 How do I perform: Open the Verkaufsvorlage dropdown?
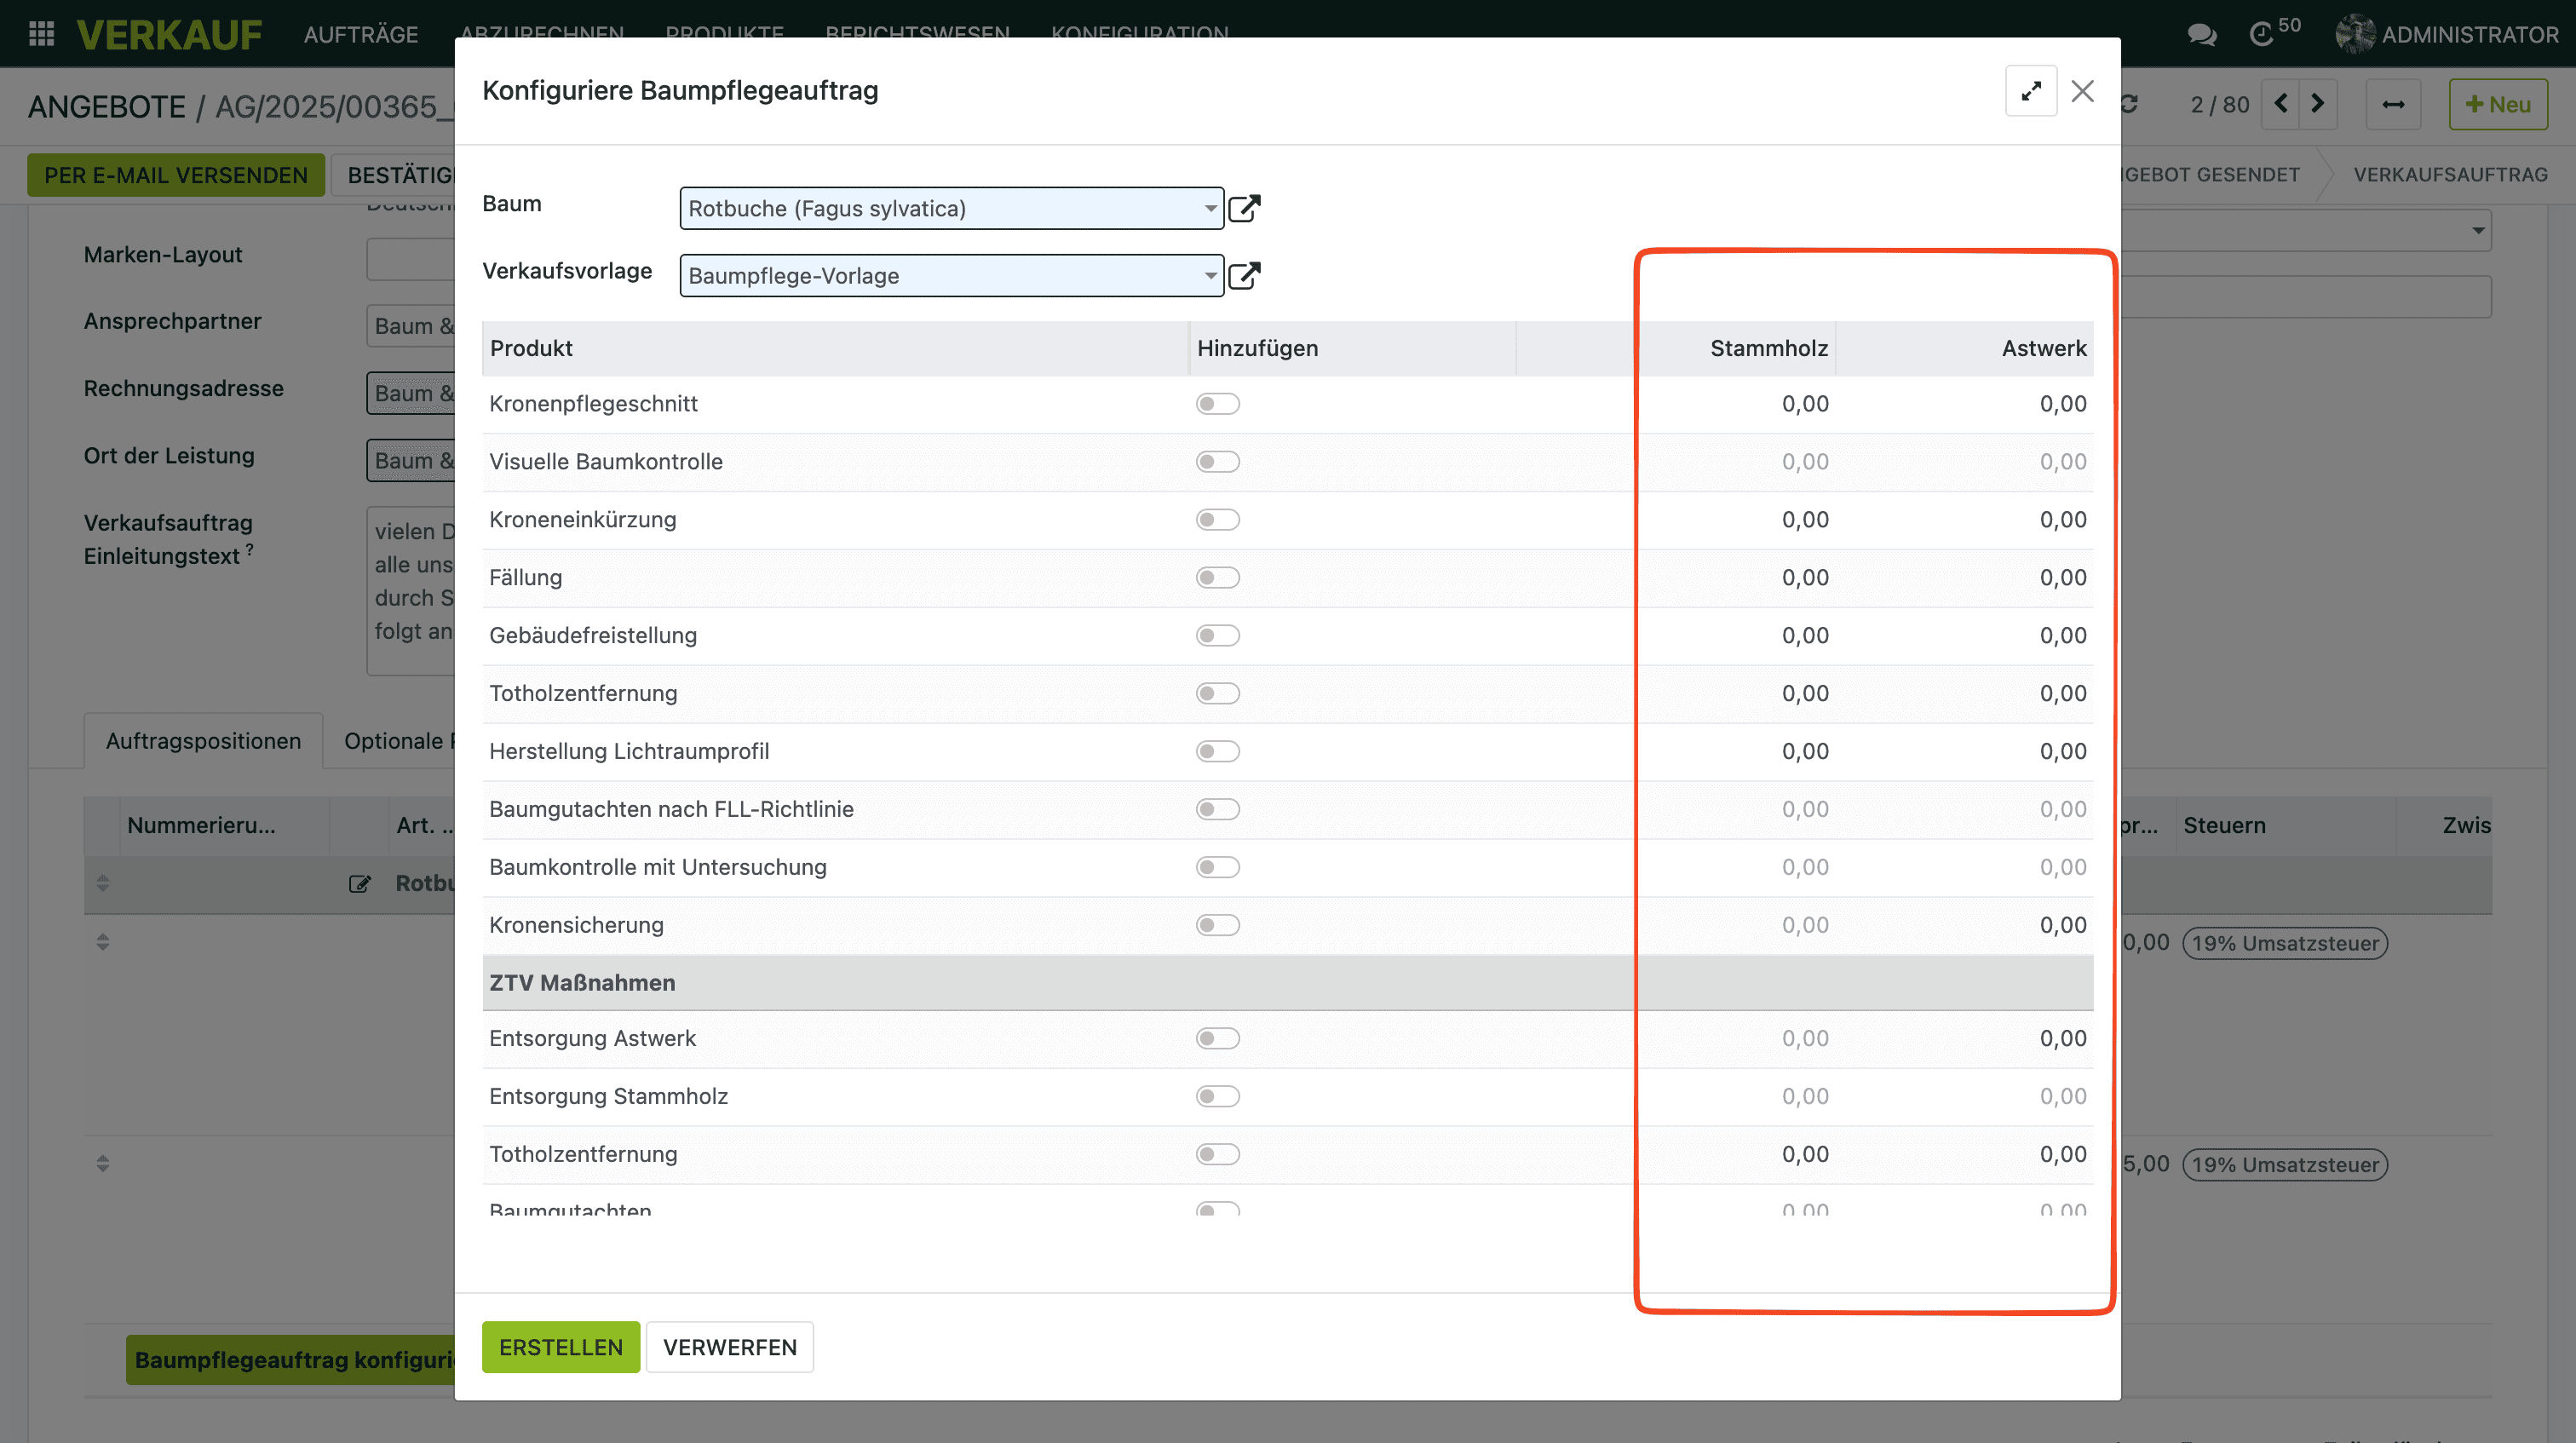pyautogui.click(x=1210, y=275)
